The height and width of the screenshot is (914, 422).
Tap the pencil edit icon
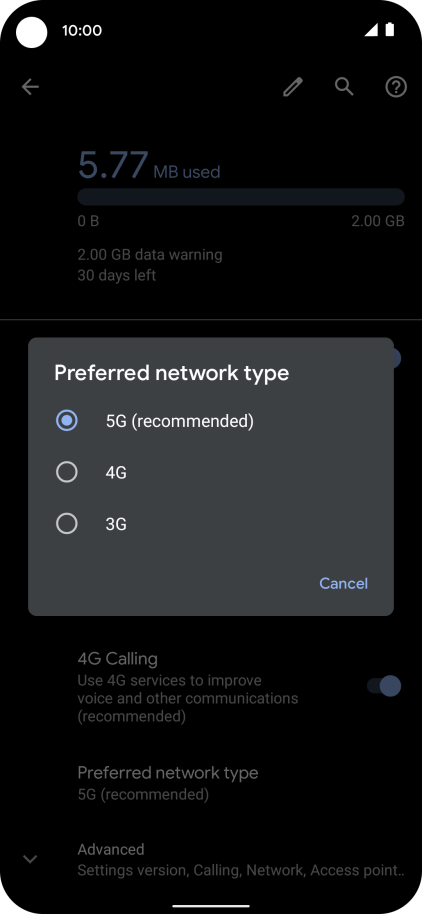coord(293,87)
